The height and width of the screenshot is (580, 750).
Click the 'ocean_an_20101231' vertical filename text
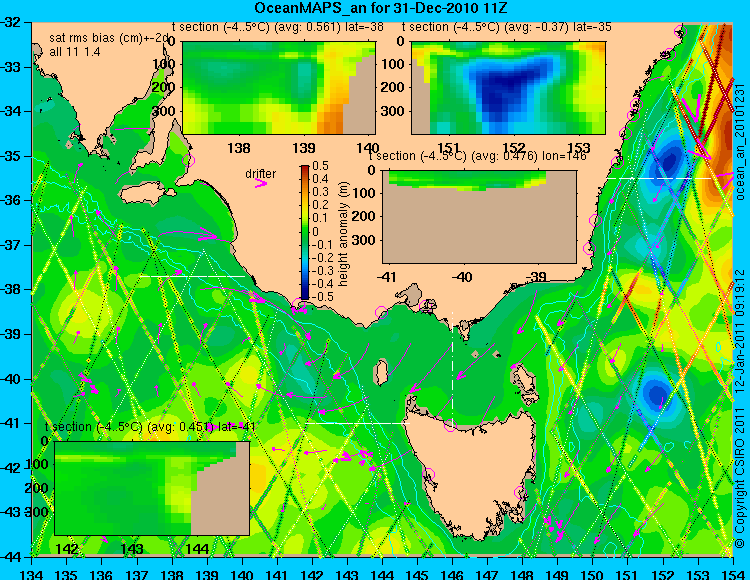point(740,142)
